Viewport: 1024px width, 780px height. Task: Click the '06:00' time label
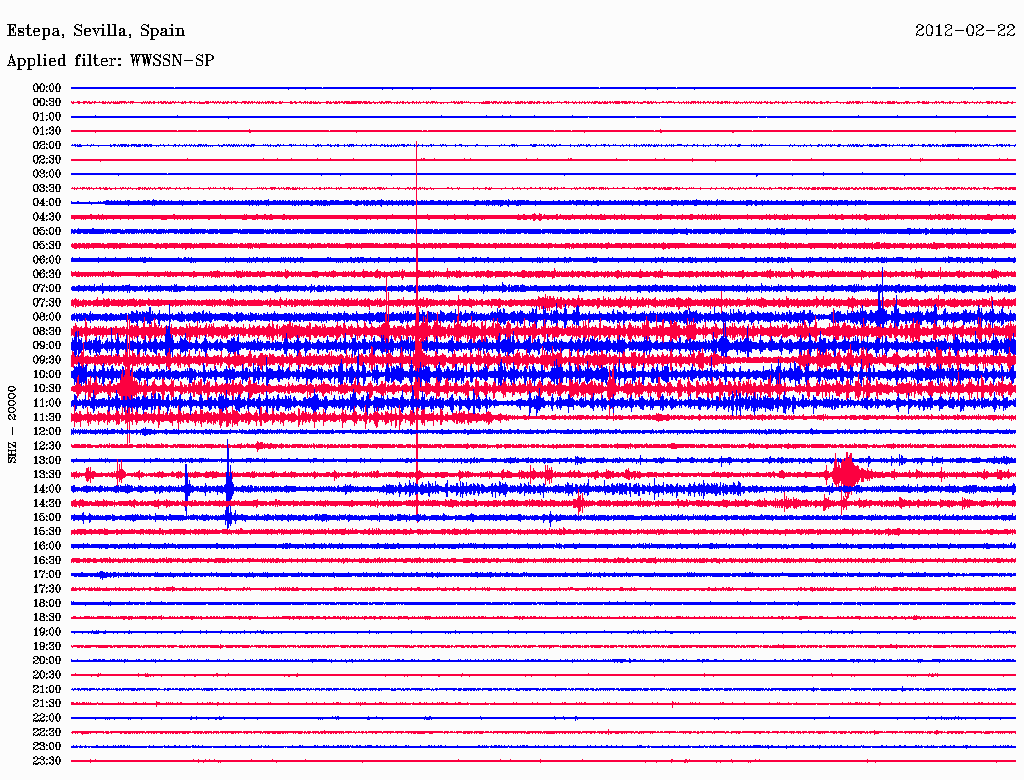46,259
